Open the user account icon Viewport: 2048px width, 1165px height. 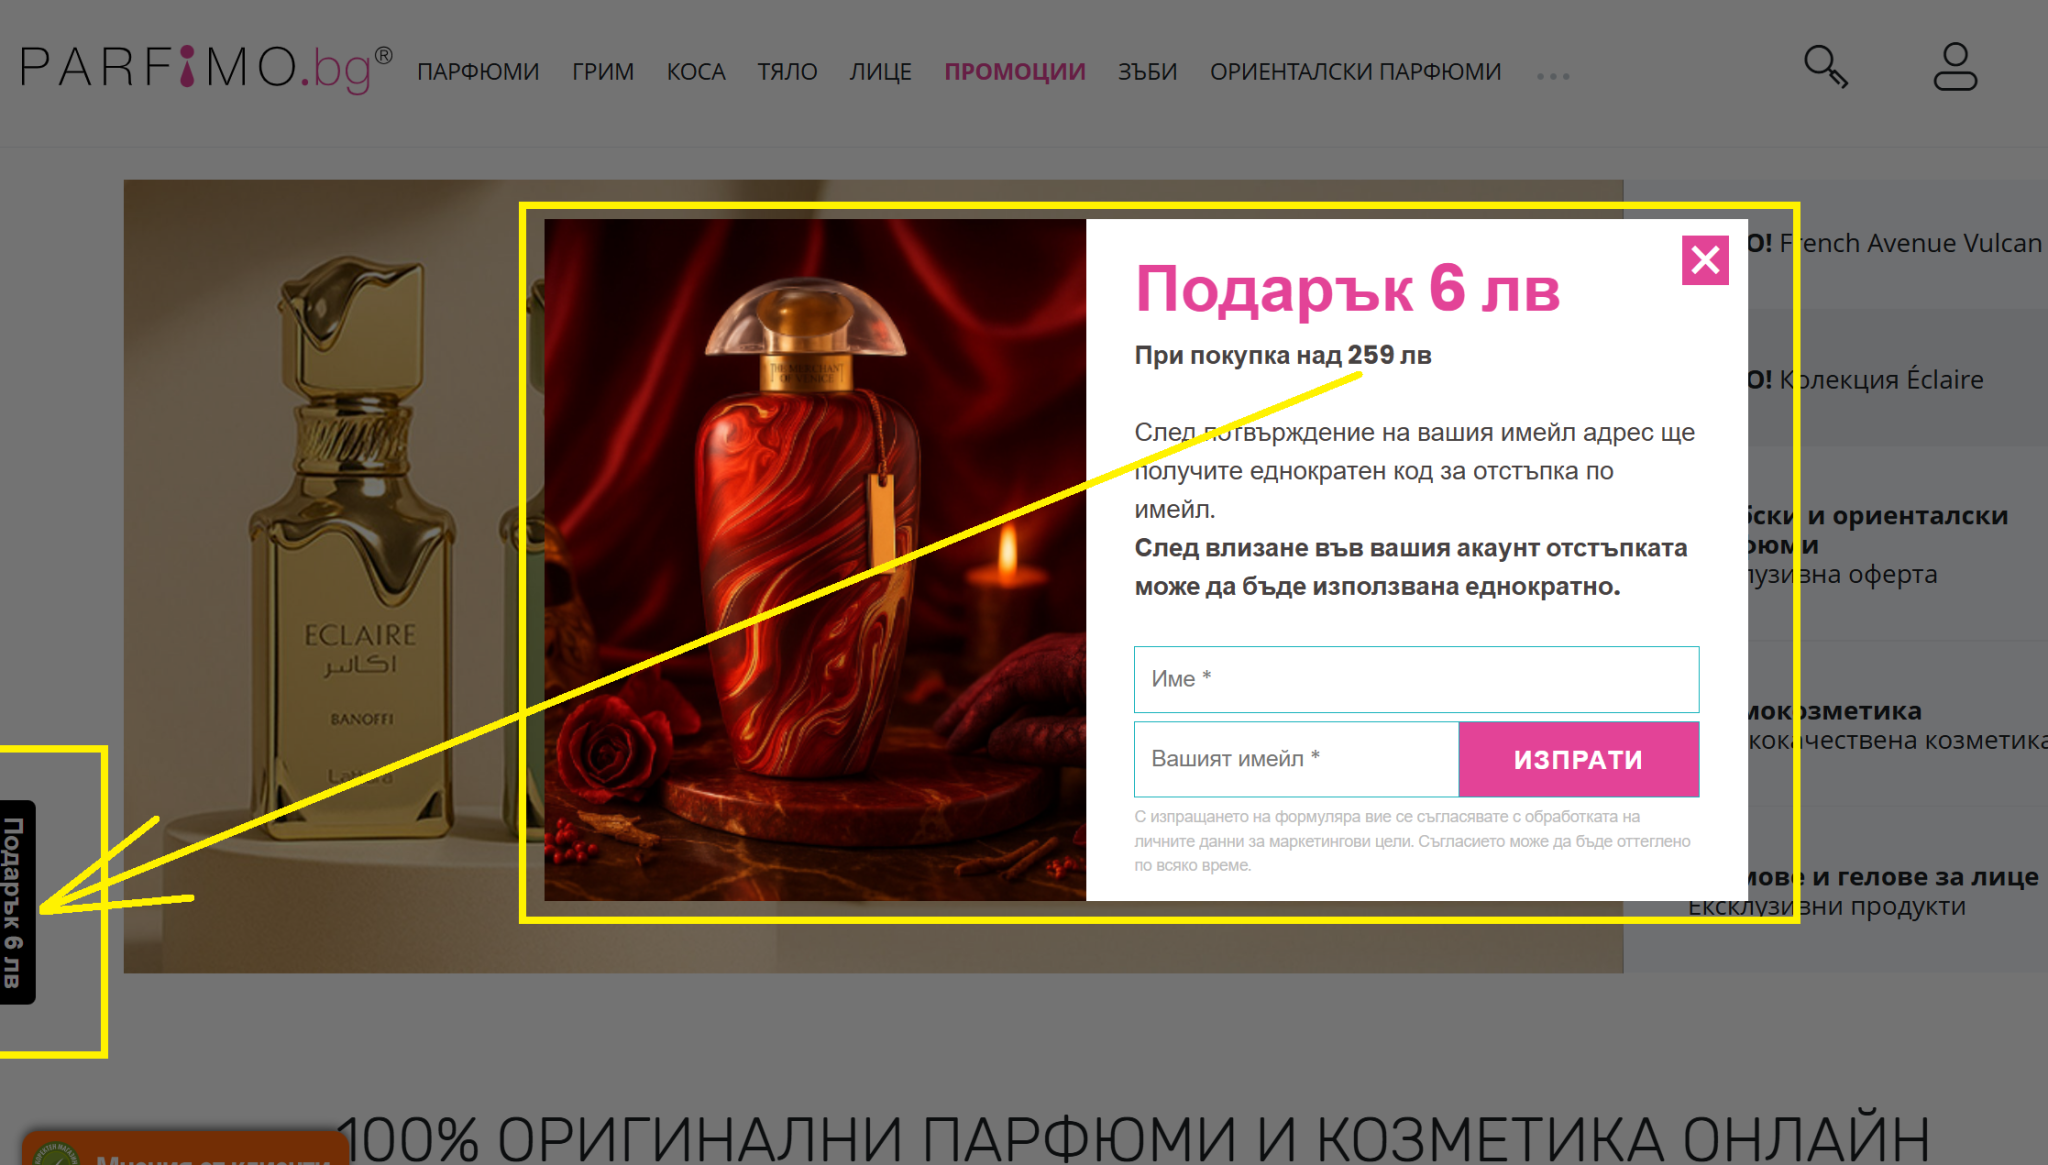[x=1954, y=68]
